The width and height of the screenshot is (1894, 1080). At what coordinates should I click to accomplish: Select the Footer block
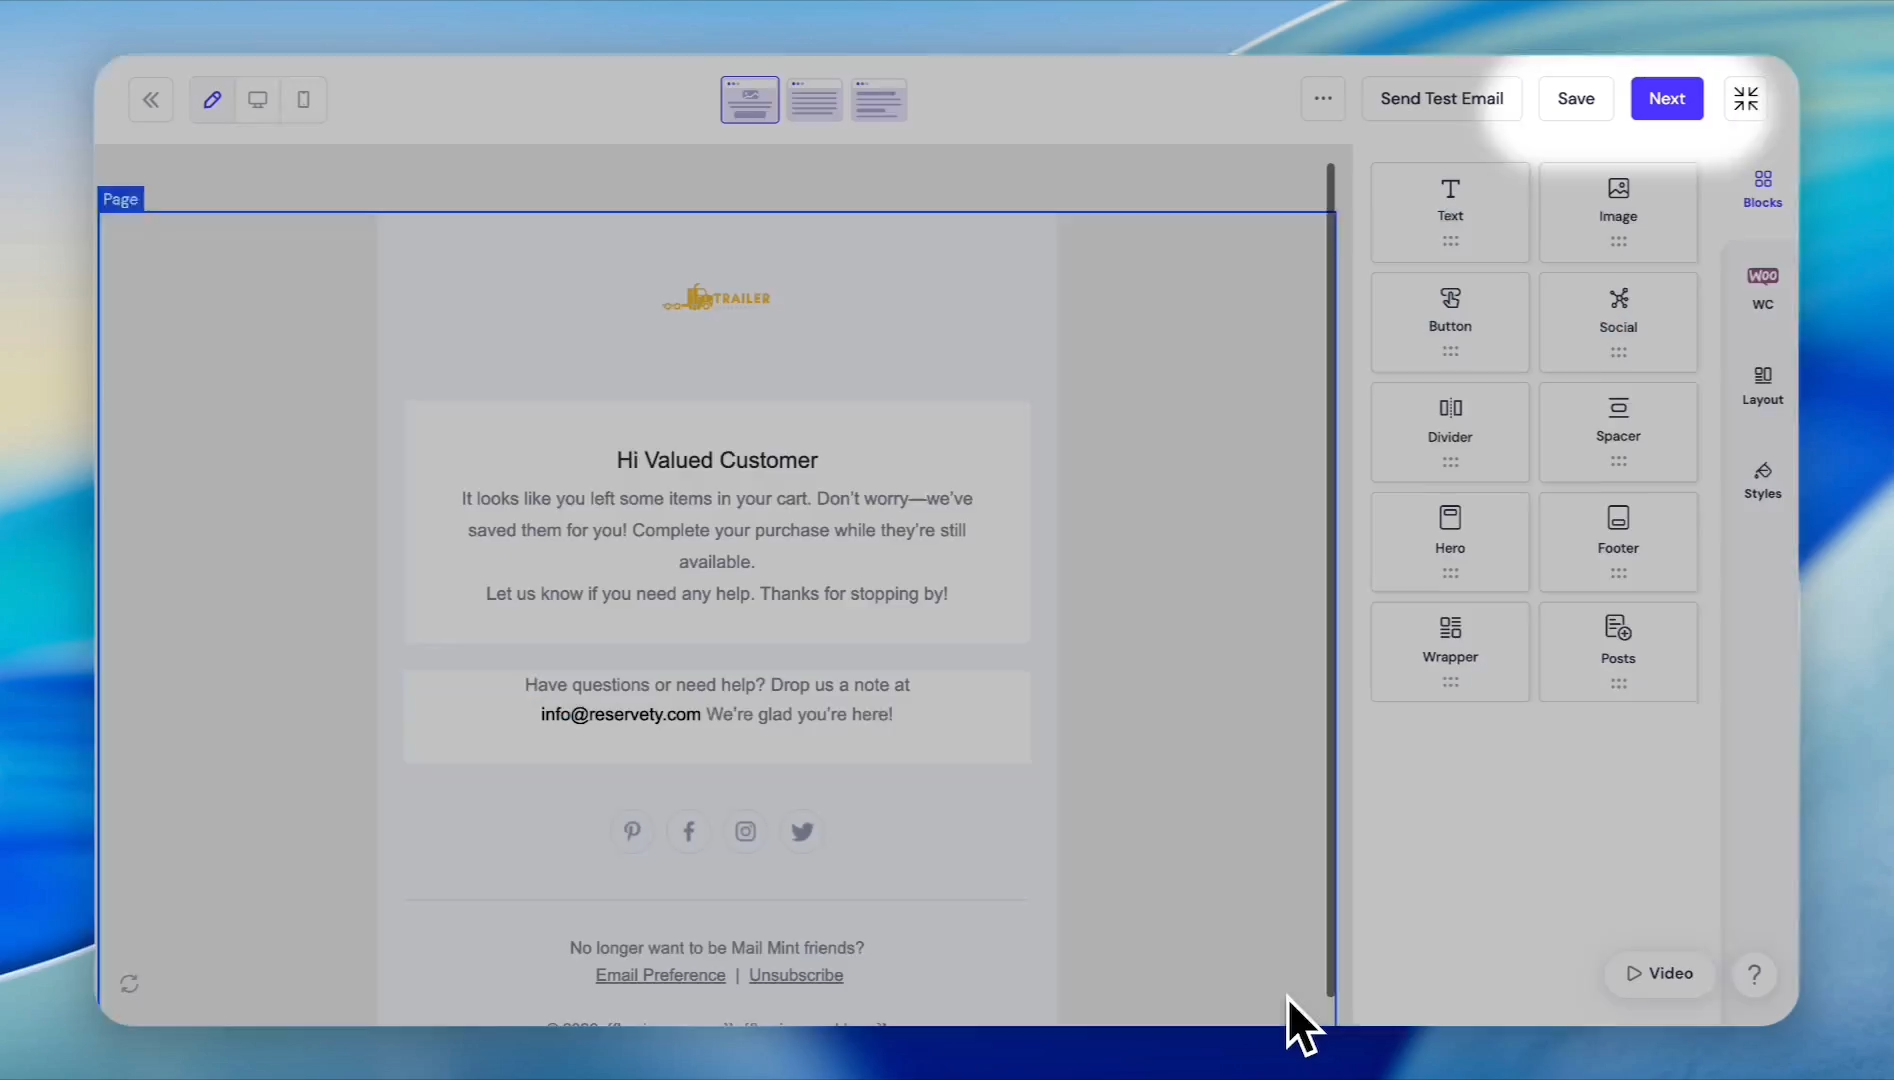tap(1618, 543)
